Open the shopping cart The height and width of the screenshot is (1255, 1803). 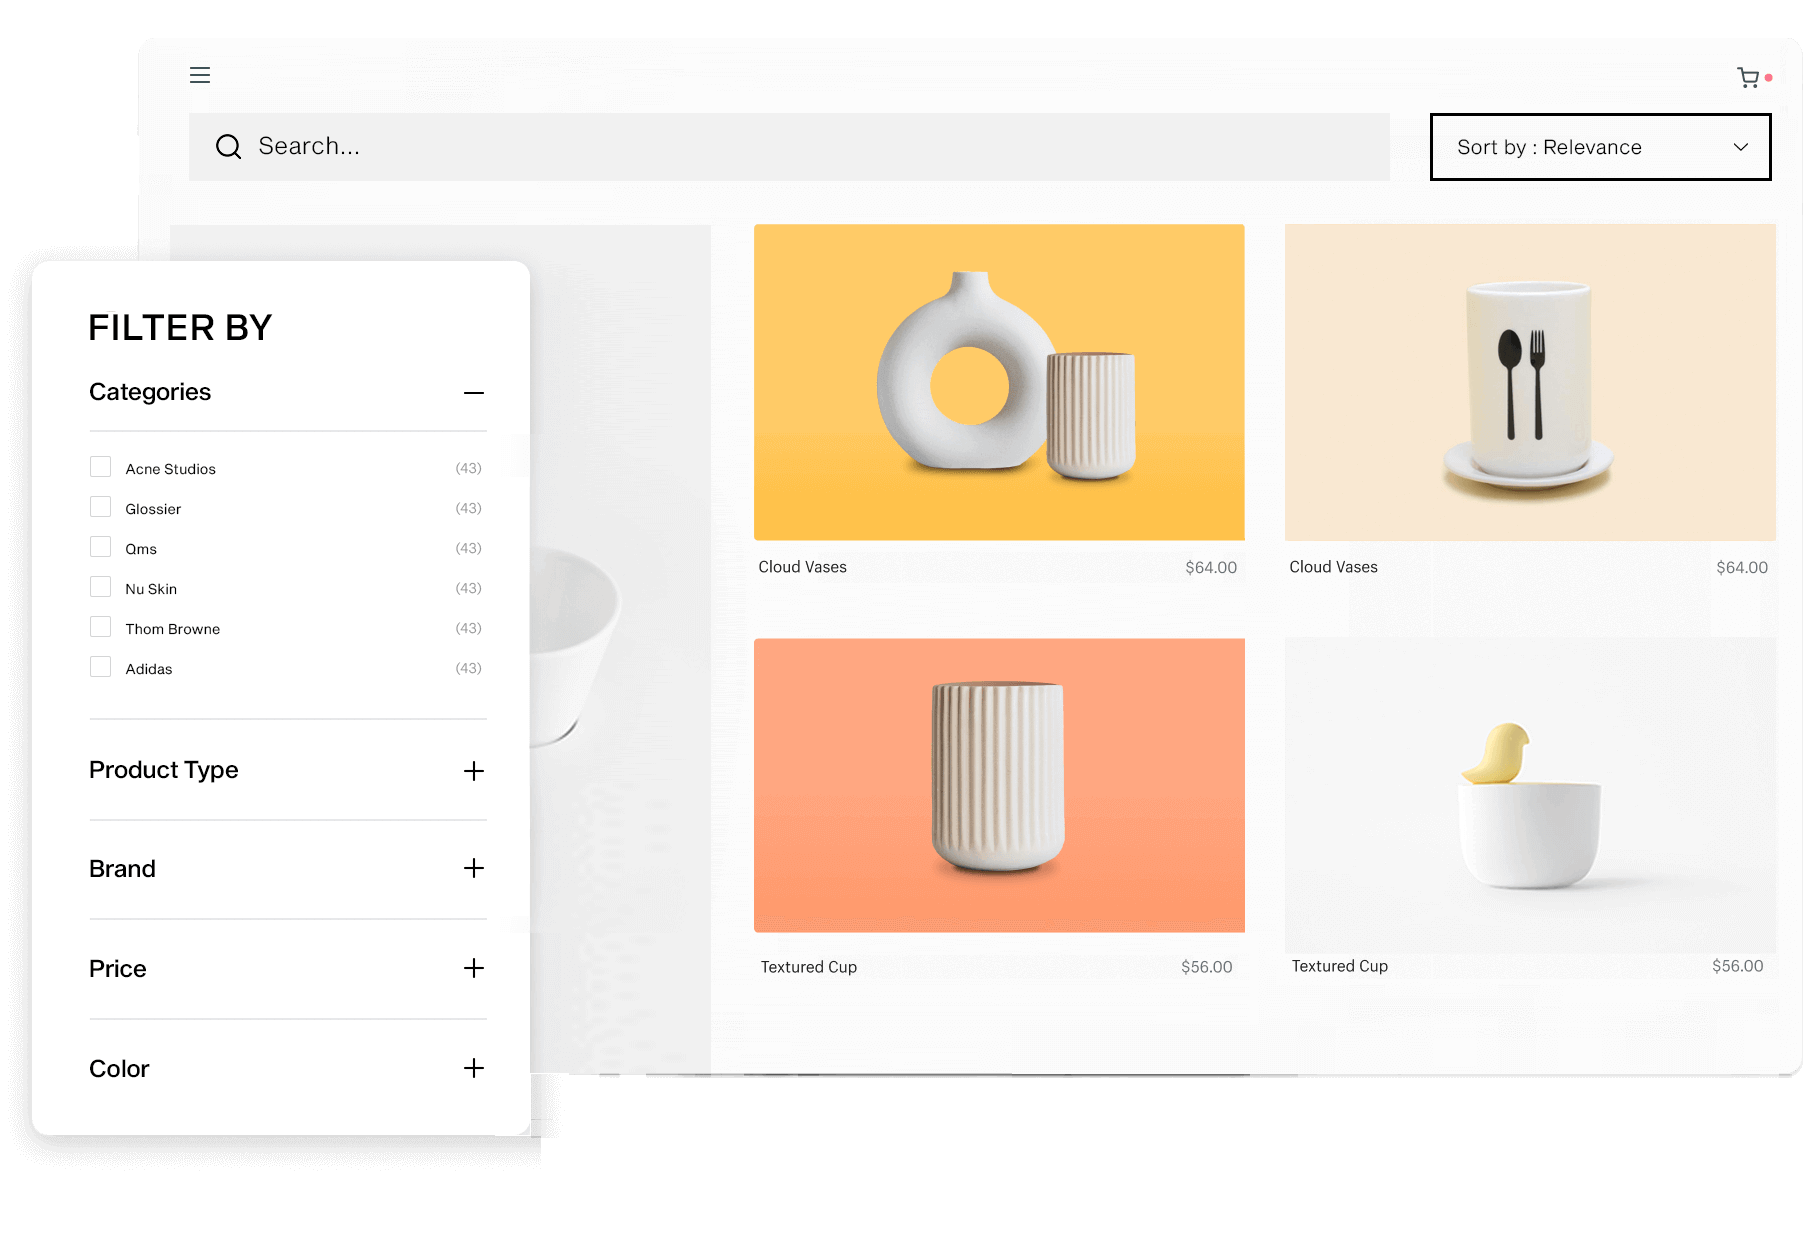(x=1748, y=77)
